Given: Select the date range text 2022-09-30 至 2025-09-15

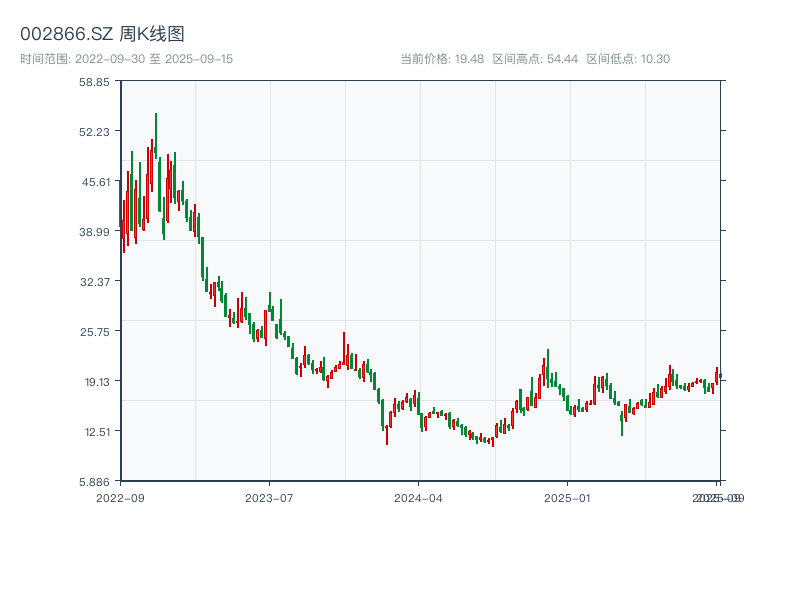Looking at the screenshot, I should pyautogui.click(x=154, y=59).
